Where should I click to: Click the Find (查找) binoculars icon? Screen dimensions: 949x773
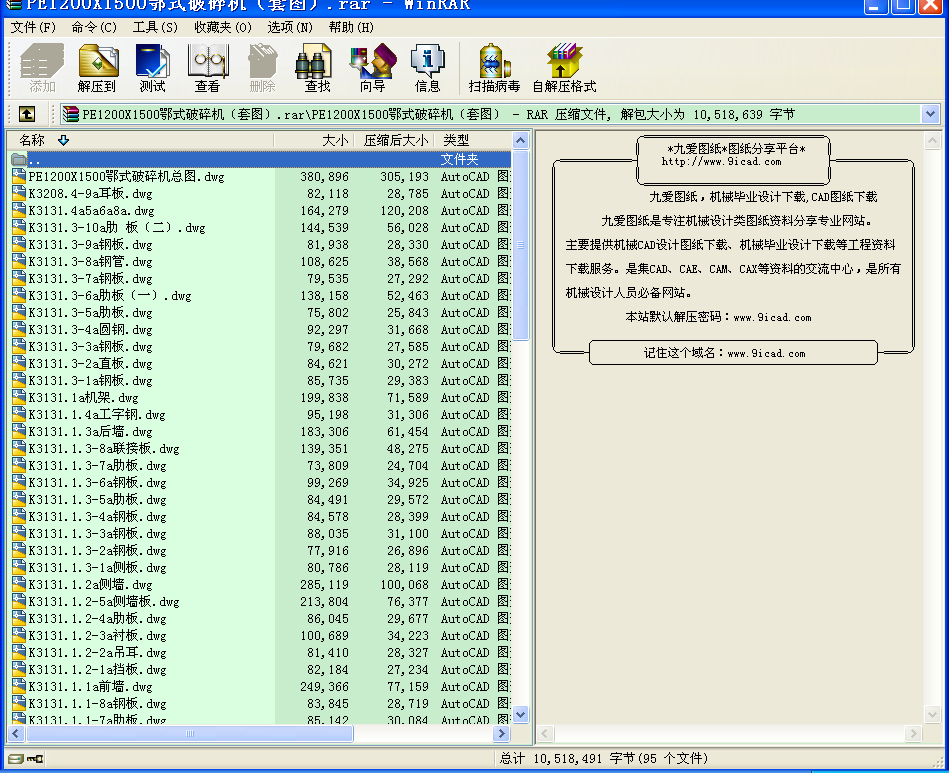point(317,69)
